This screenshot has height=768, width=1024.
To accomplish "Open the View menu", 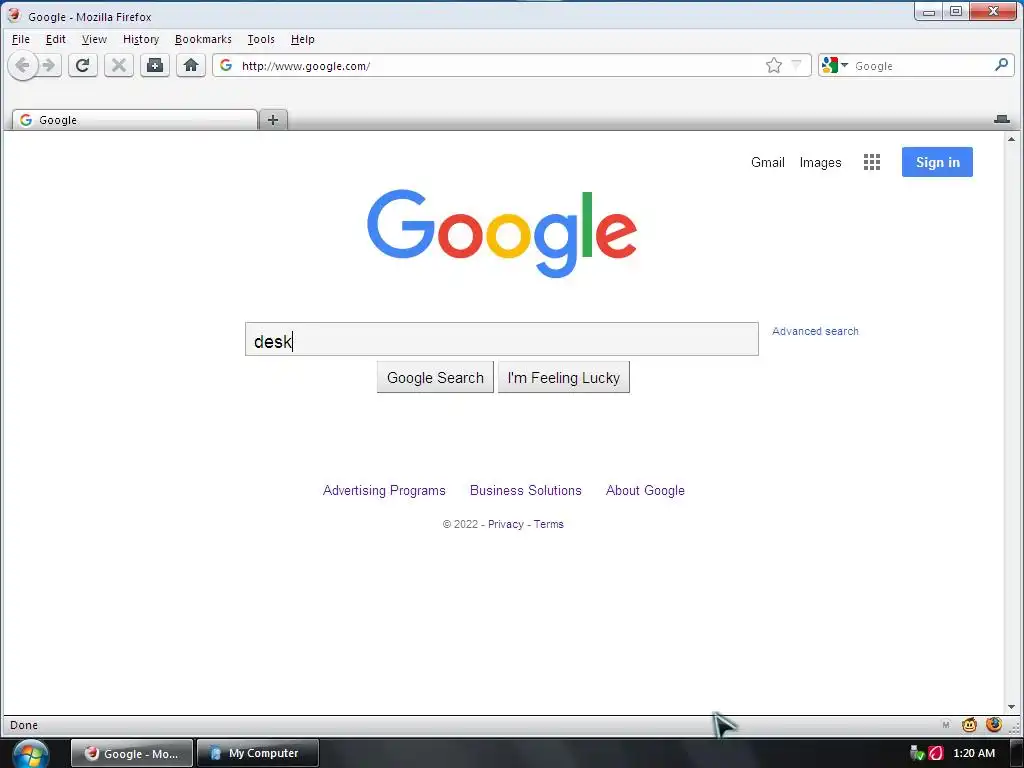I will pos(94,39).
